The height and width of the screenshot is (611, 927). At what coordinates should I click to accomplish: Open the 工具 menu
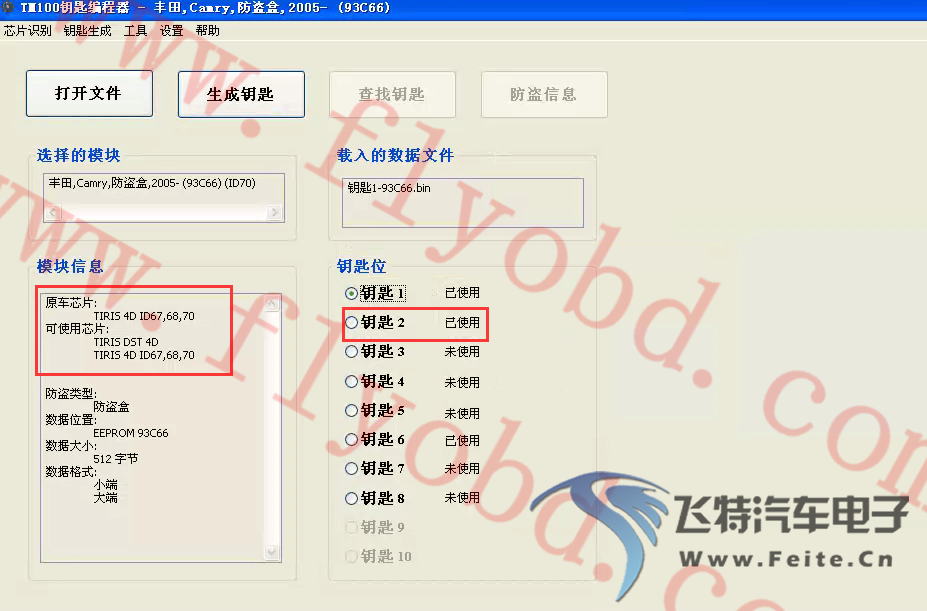click(x=135, y=31)
